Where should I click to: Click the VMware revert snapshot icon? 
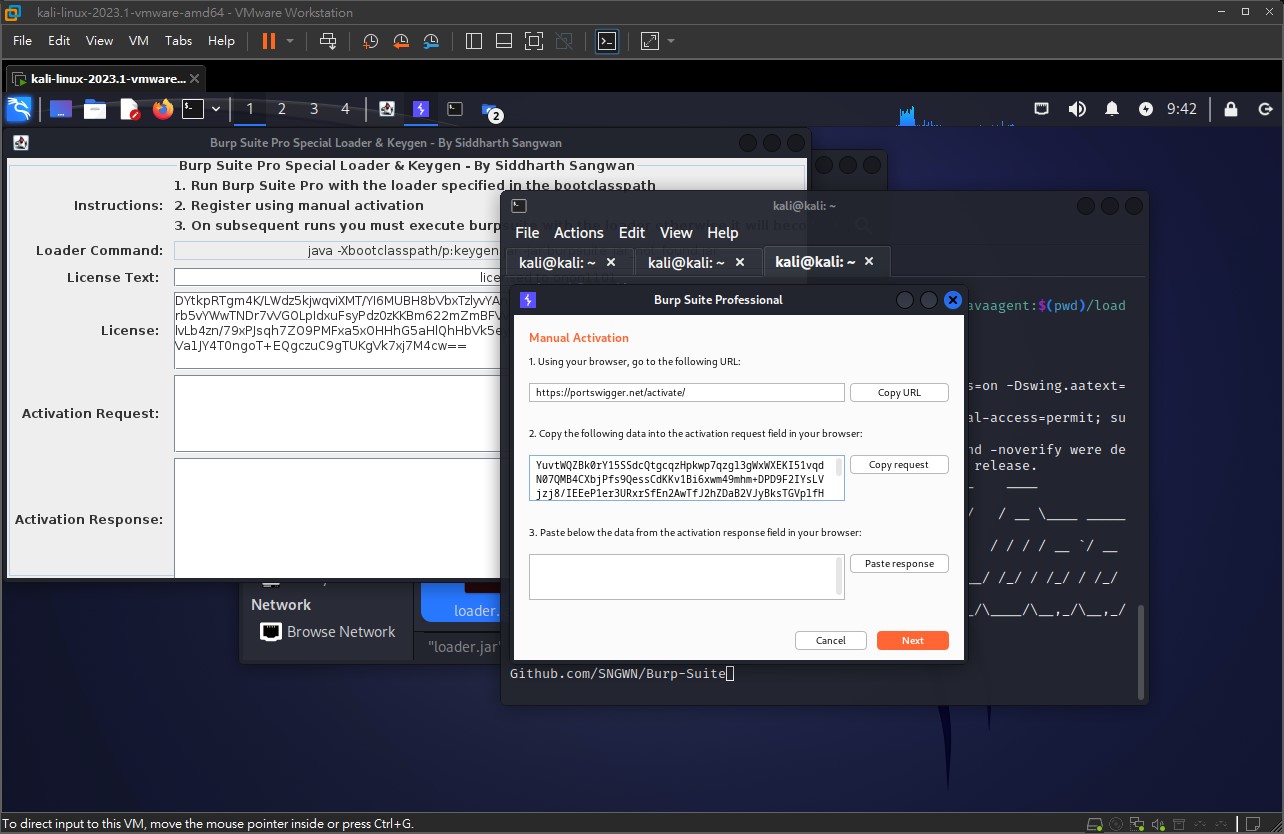(x=401, y=41)
